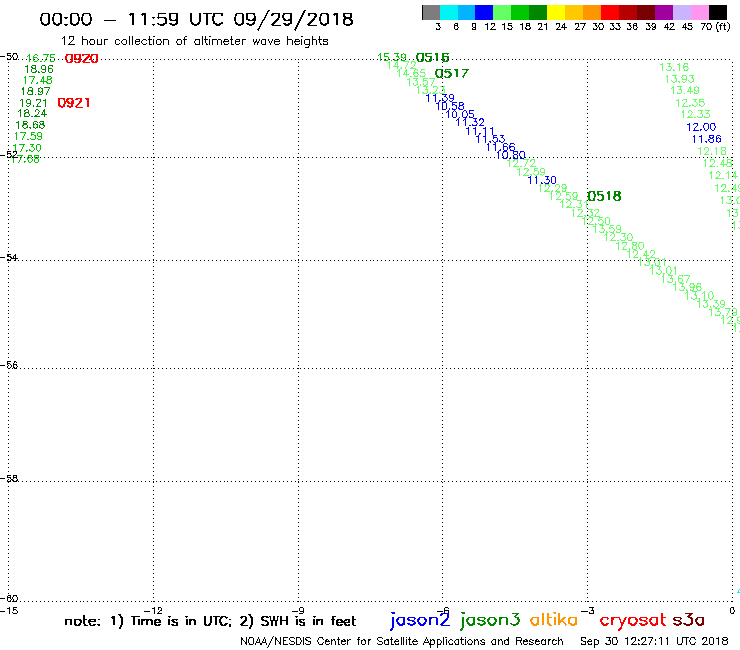740x650 pixels.
Task: Select the green 0516 time marker
Action: tap(432, 58)
